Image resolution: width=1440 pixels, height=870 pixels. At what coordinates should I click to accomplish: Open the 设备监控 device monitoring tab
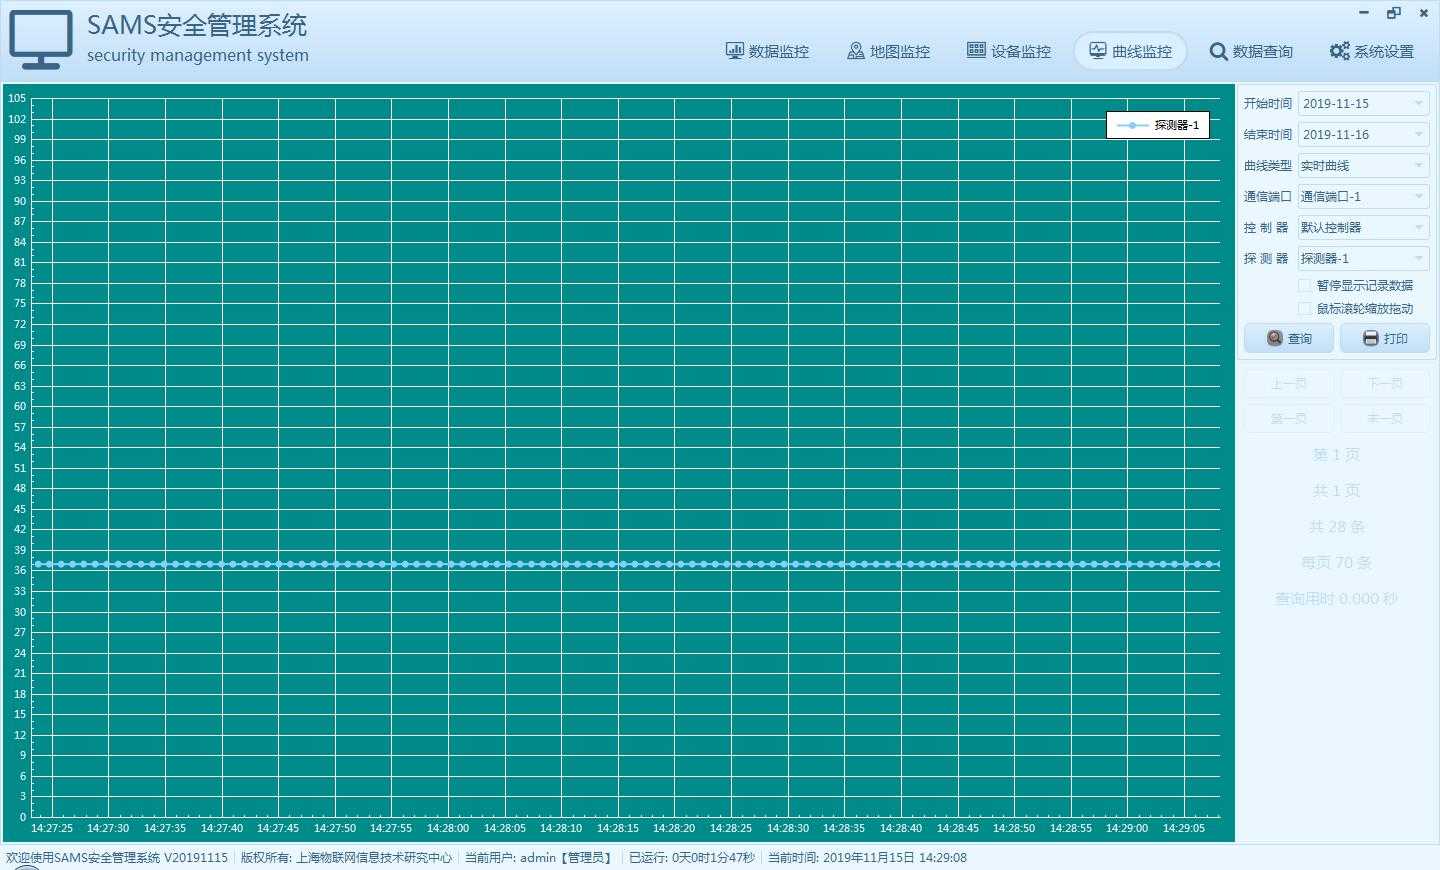tap(1009, 51)
